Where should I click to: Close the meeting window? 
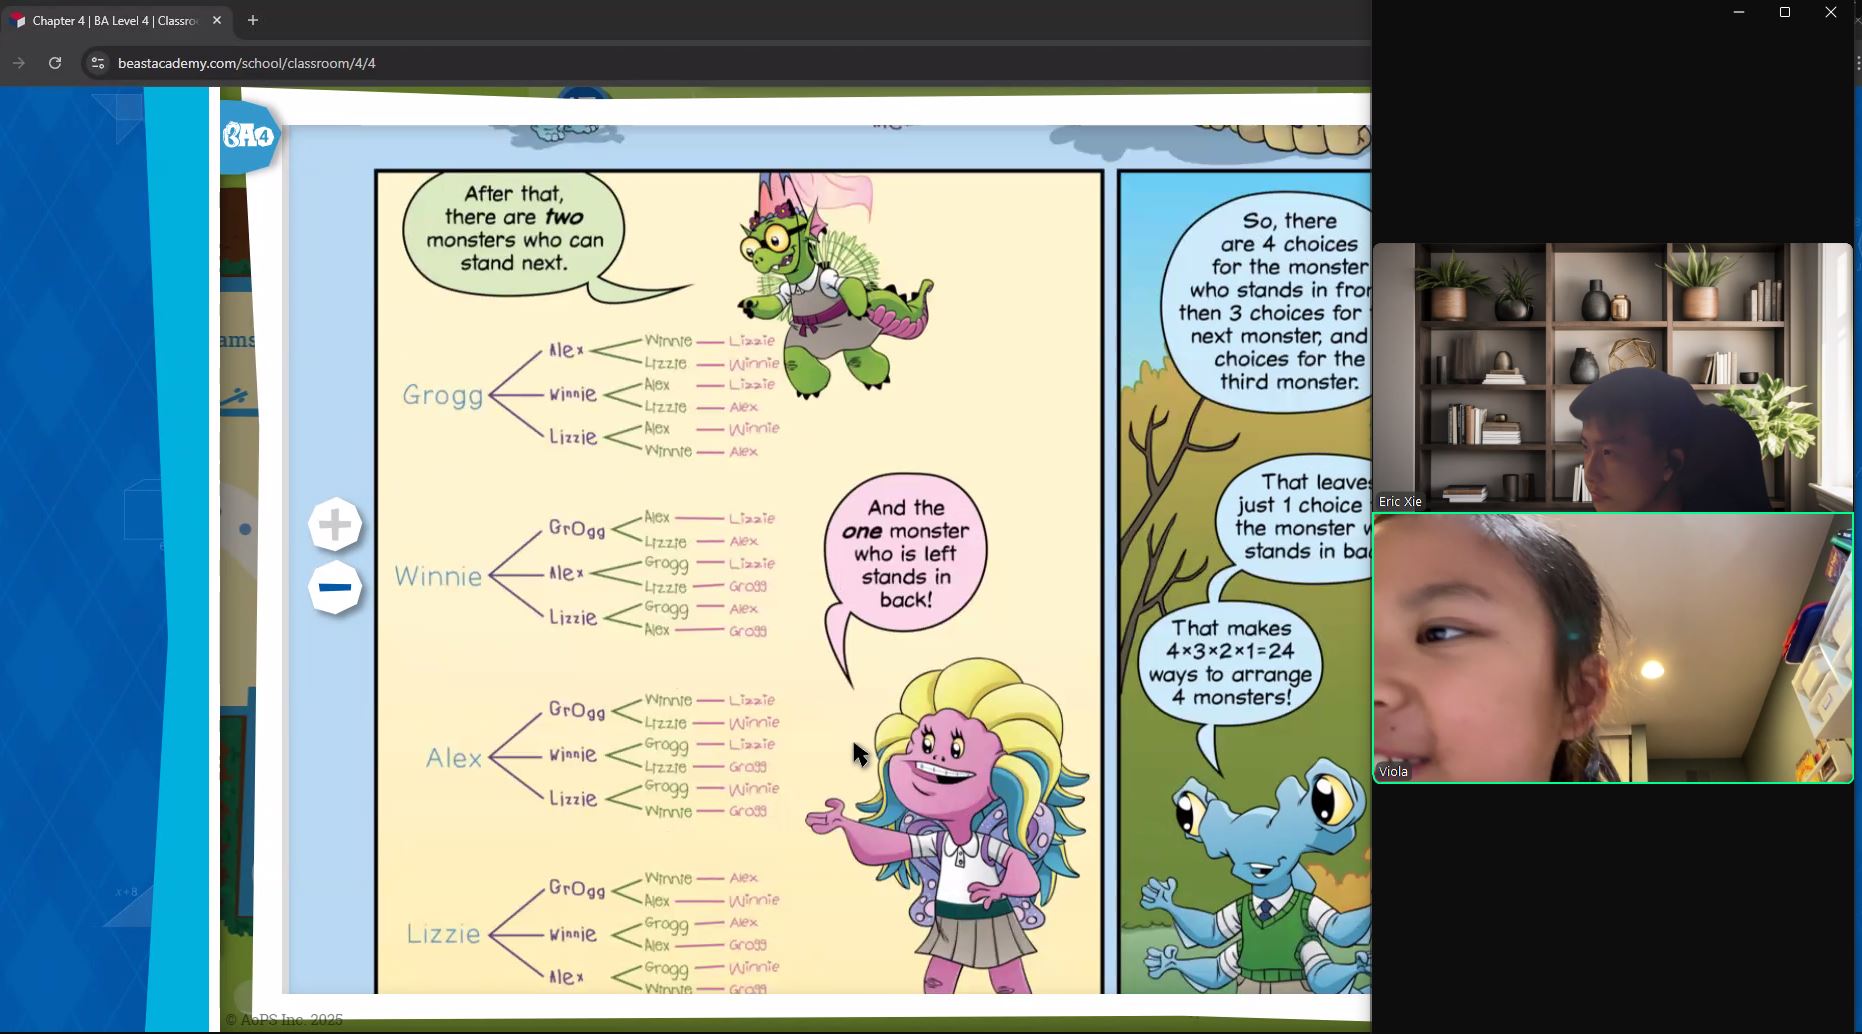(x=1831, y=12)
